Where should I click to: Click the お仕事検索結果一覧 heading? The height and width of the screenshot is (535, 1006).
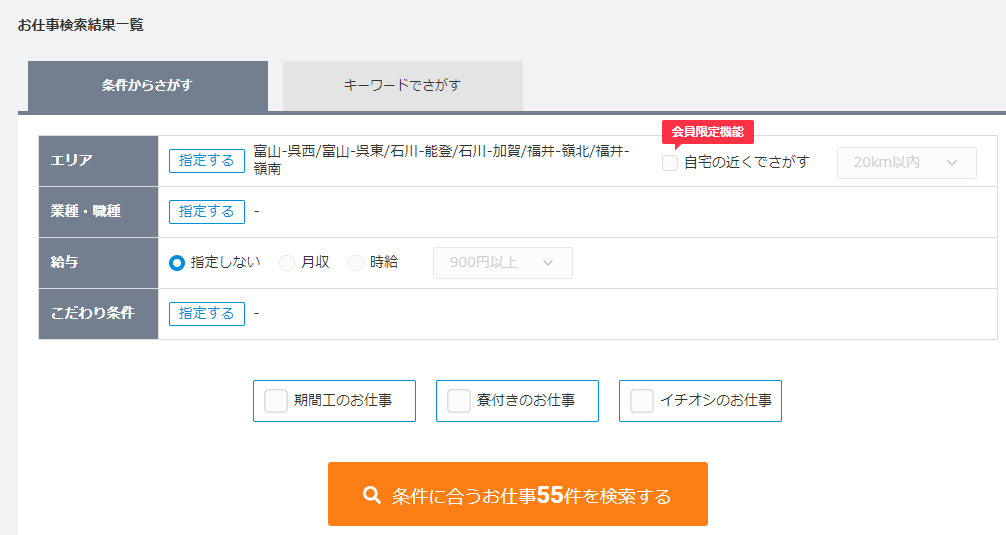pyautogui.click(x=81, y=26)
